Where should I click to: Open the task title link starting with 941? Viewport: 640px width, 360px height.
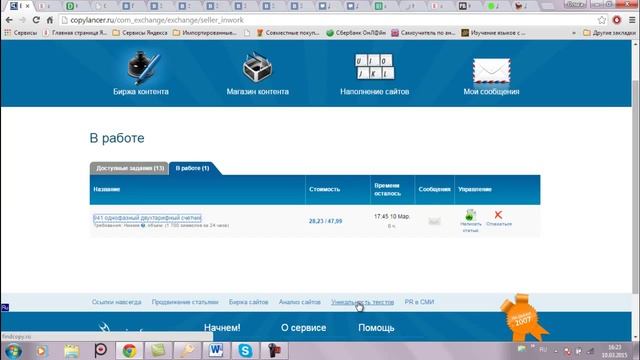[147, 218]
